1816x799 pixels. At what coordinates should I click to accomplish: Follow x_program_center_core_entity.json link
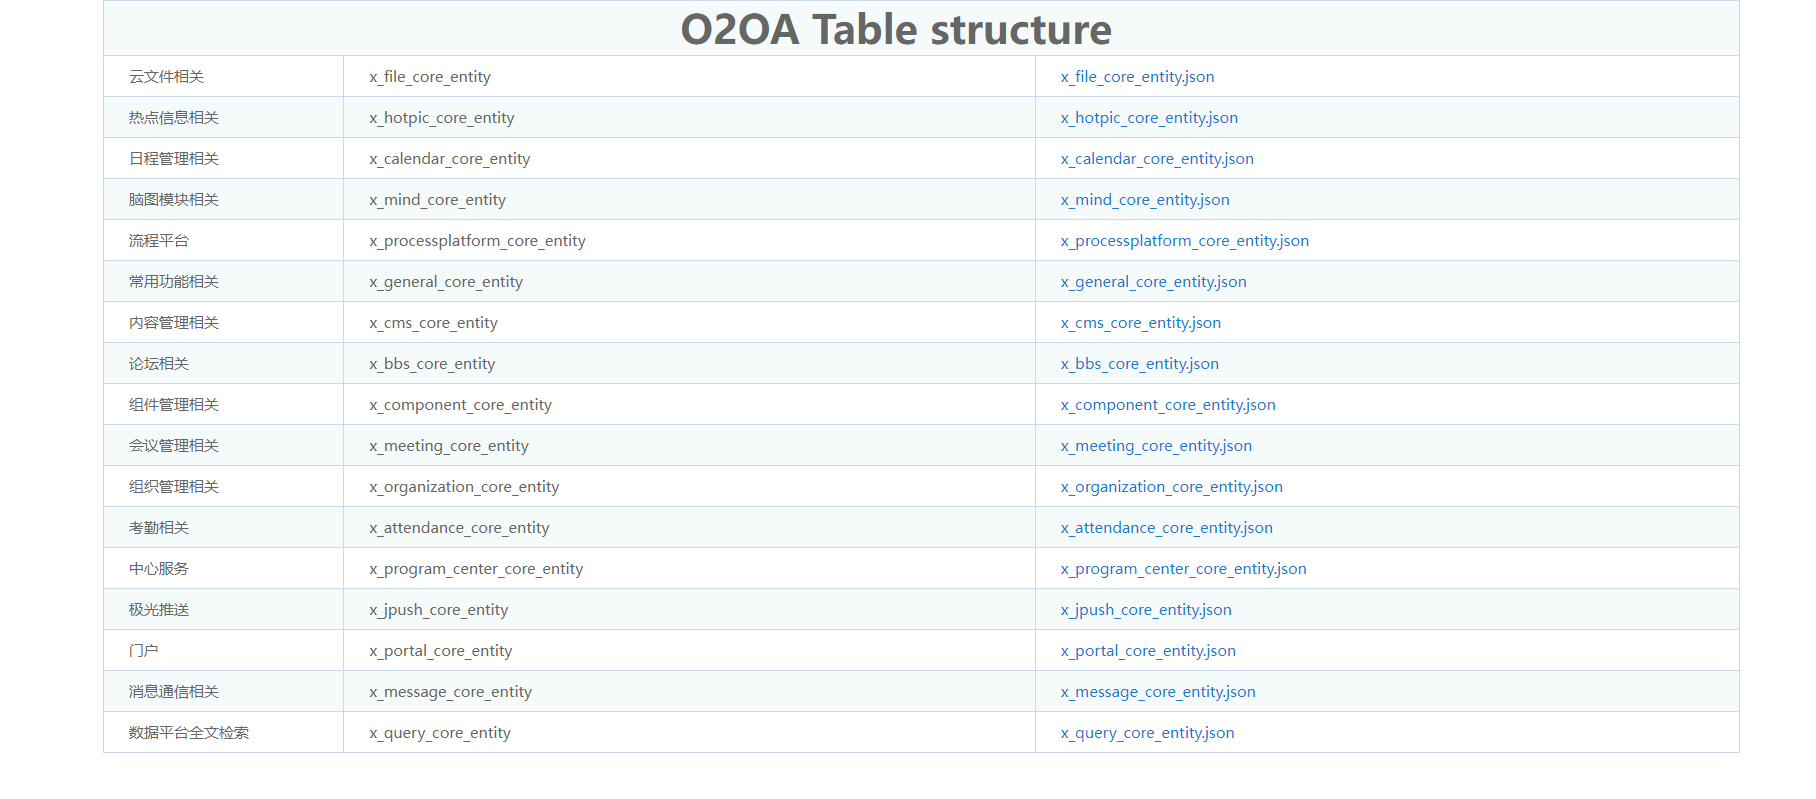pos(1183,569)
